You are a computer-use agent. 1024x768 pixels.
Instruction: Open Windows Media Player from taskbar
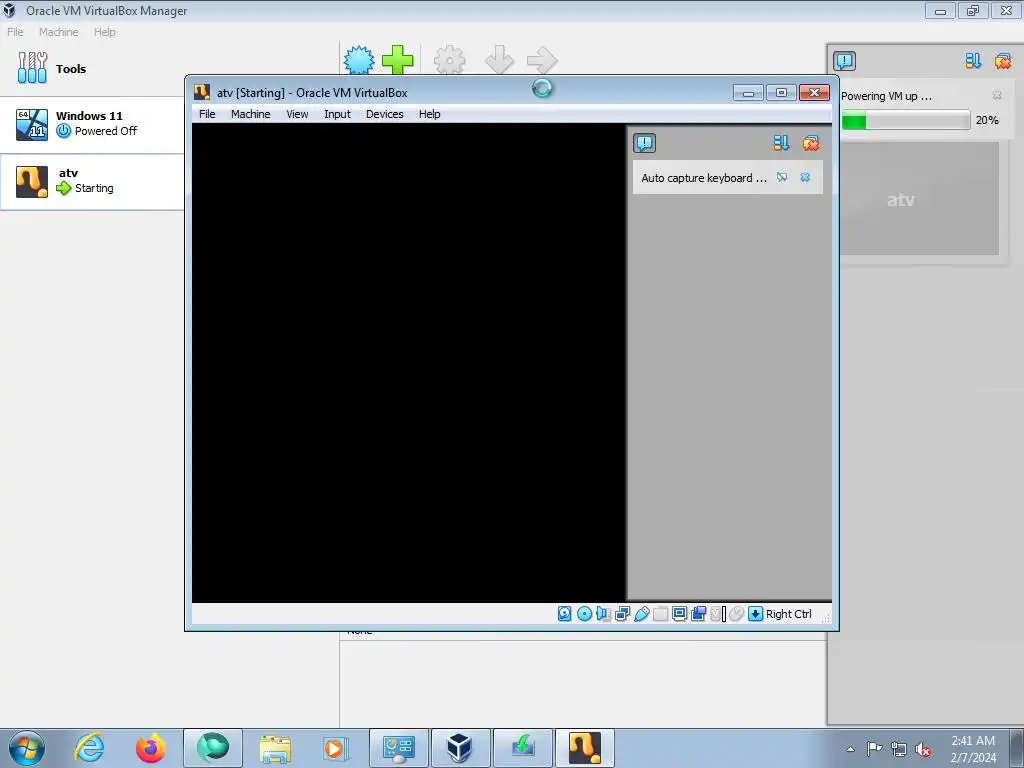click(335, 748)
